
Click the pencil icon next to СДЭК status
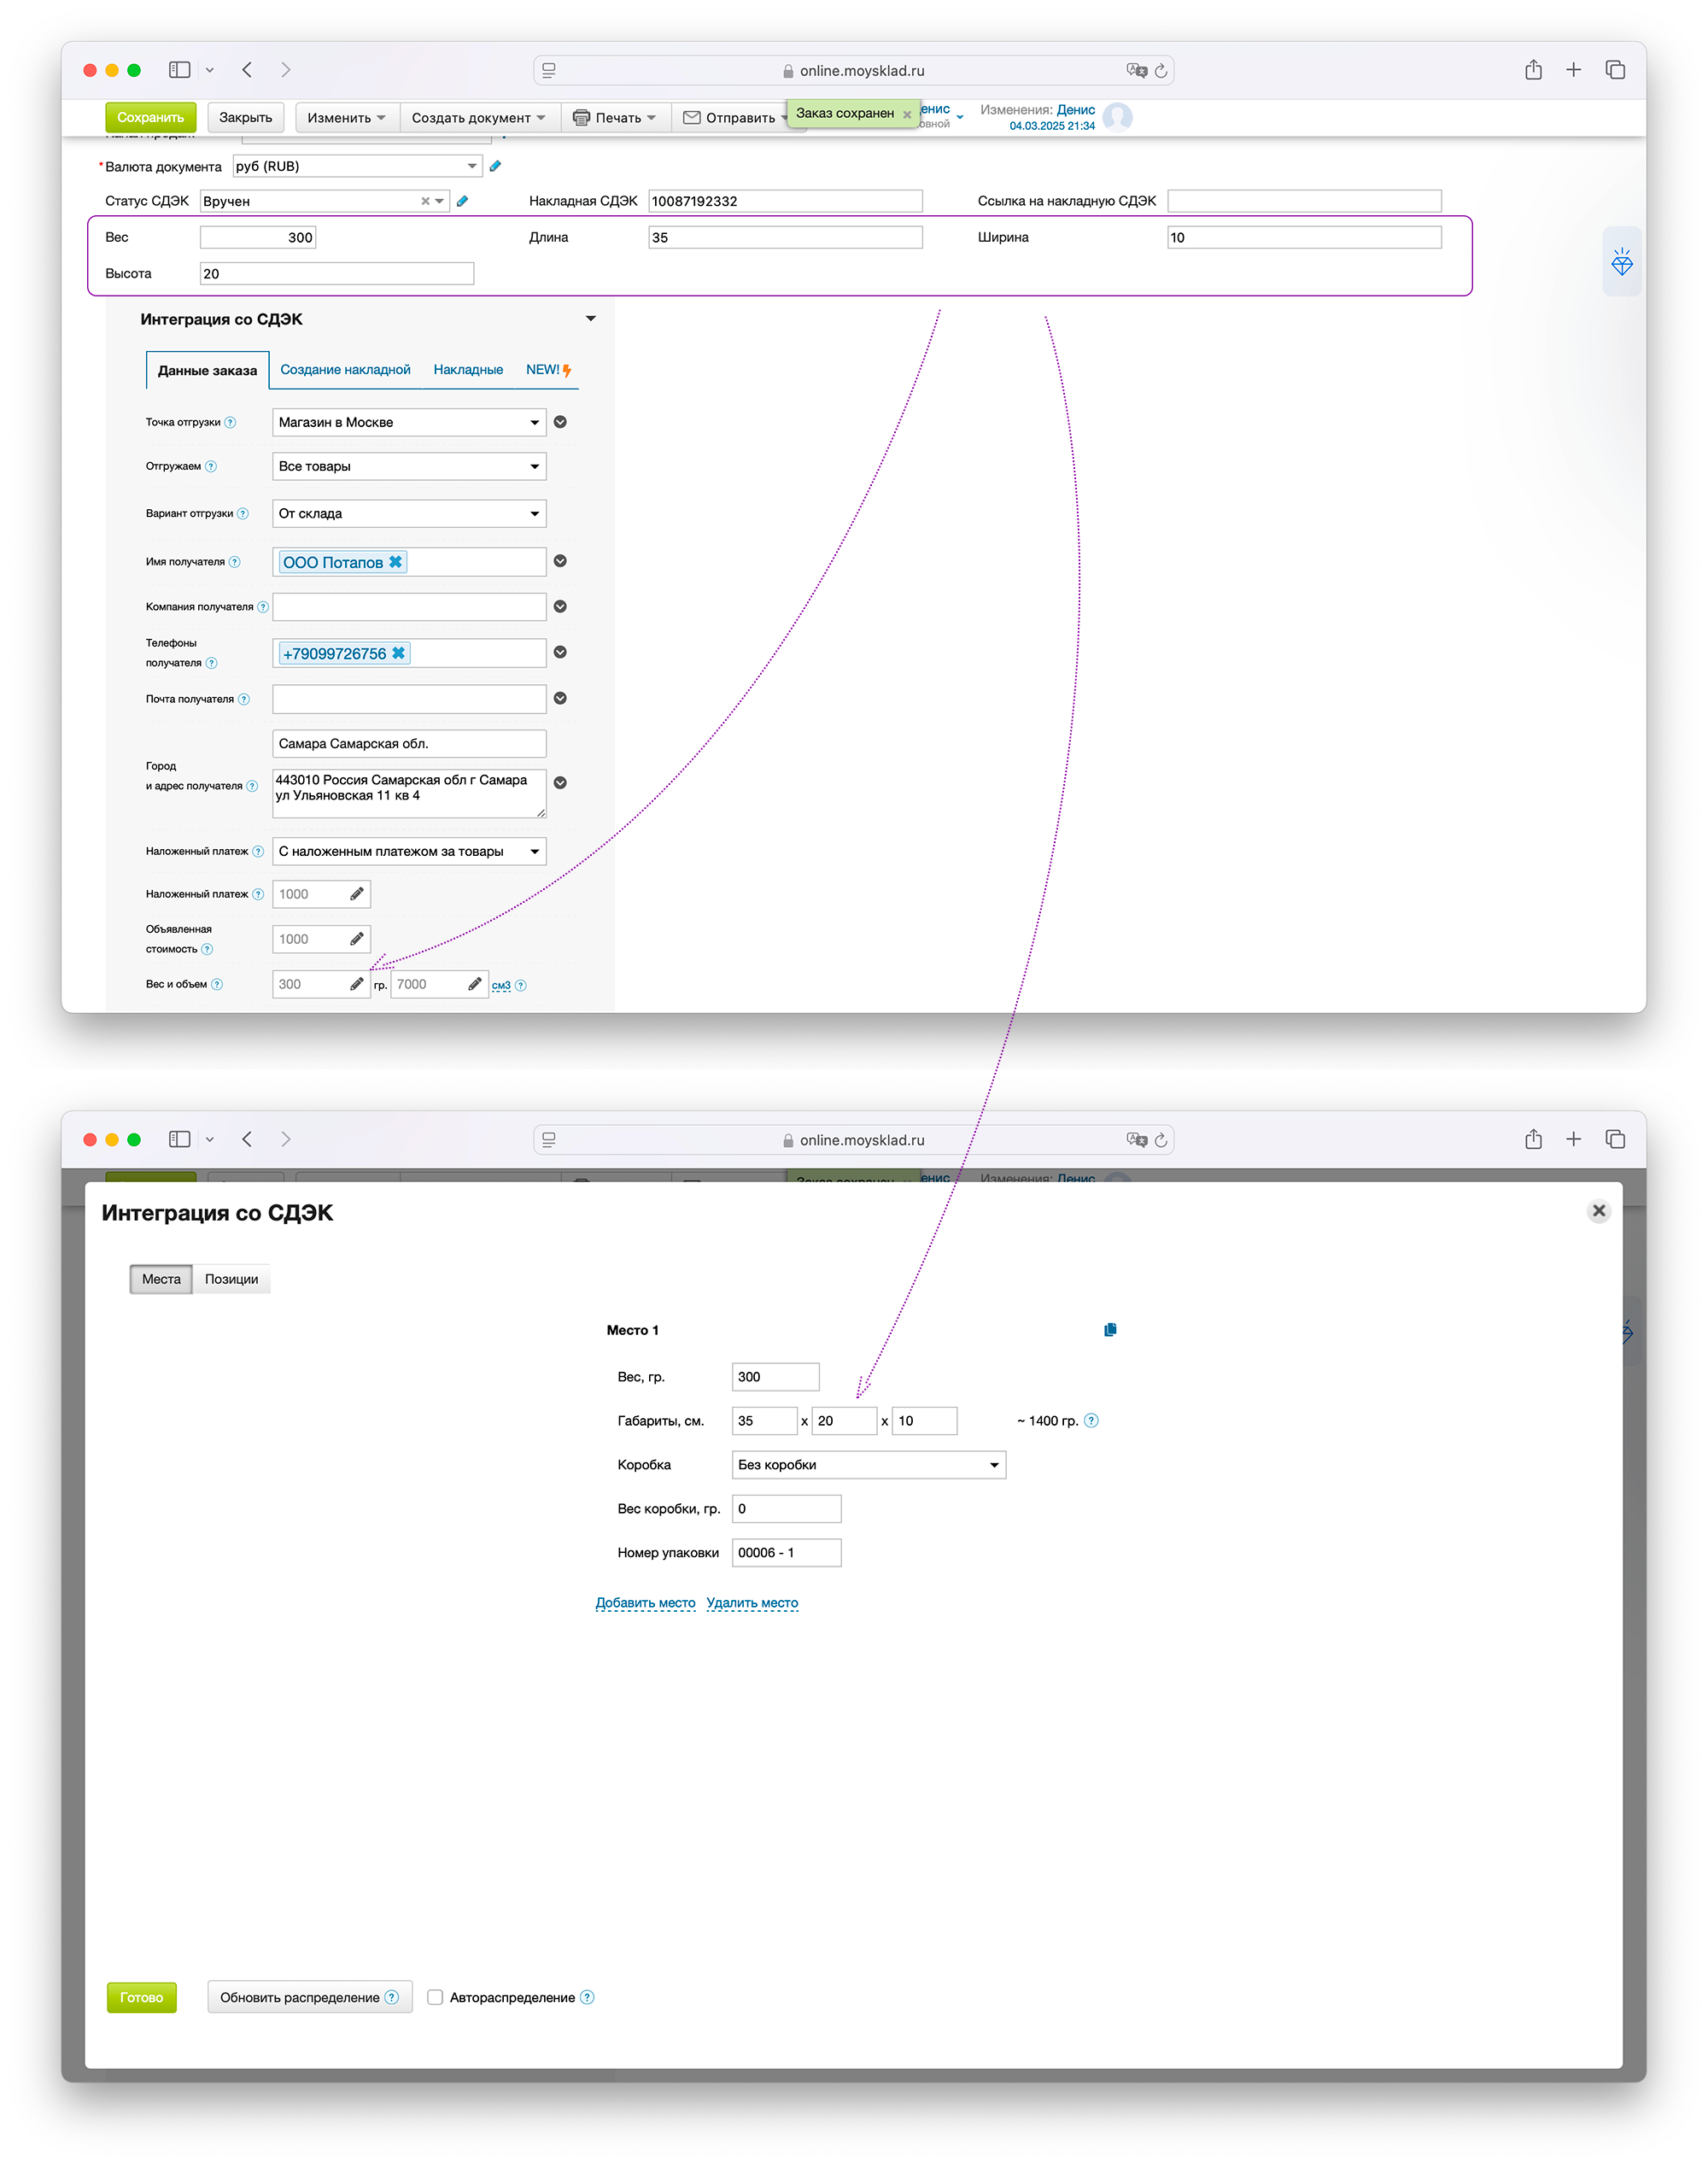pyautogui.click(x=462, y=201)
